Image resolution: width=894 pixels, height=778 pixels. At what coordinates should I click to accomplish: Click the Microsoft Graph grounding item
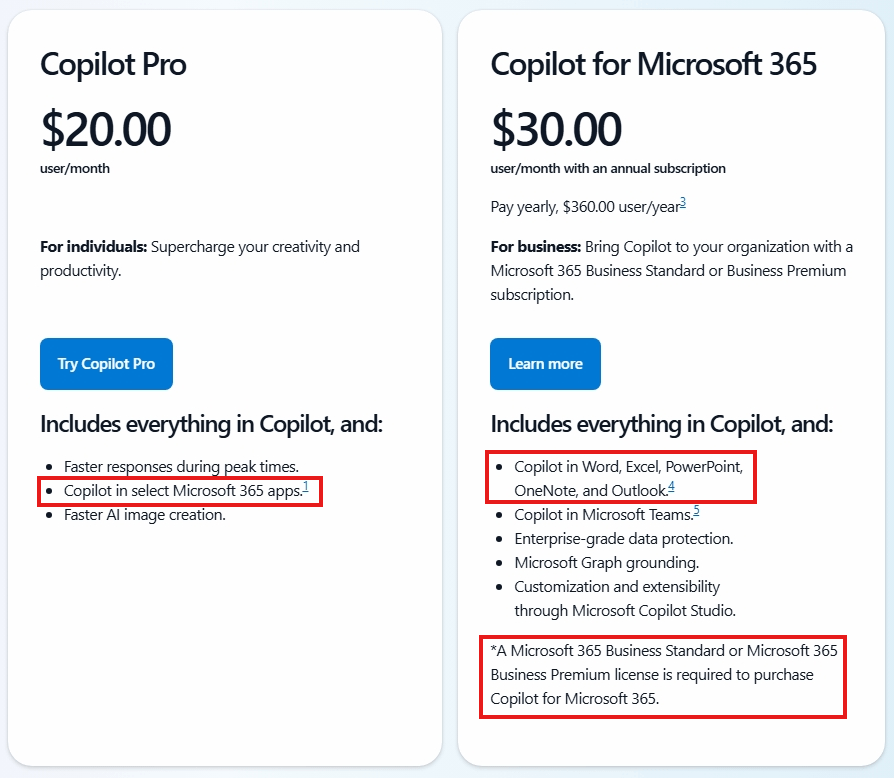pos(607,563)
